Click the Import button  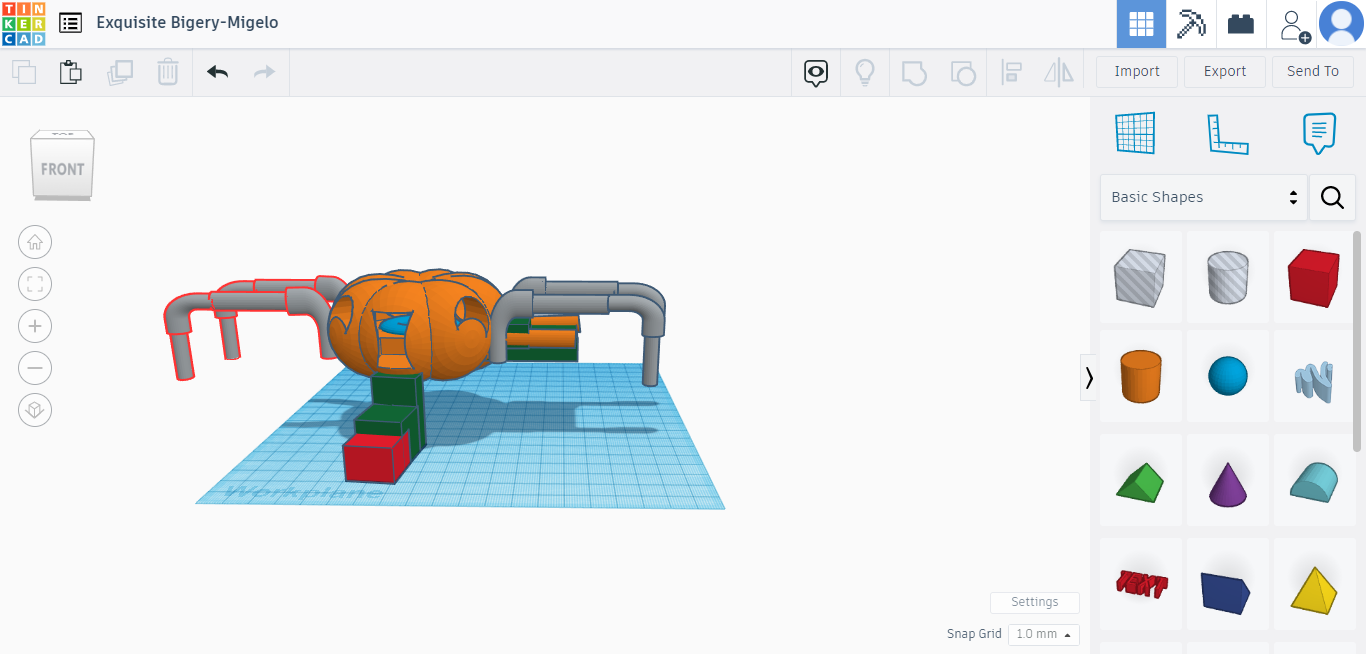[1136, 71]
